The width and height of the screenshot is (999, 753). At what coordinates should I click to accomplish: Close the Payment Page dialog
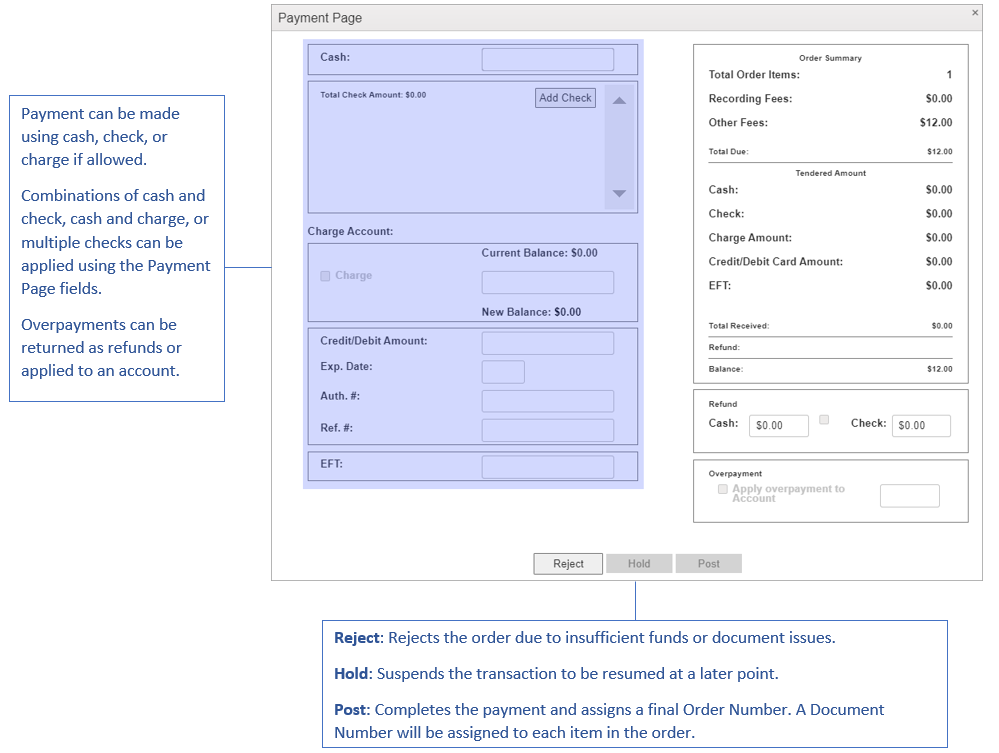[975, 13]
